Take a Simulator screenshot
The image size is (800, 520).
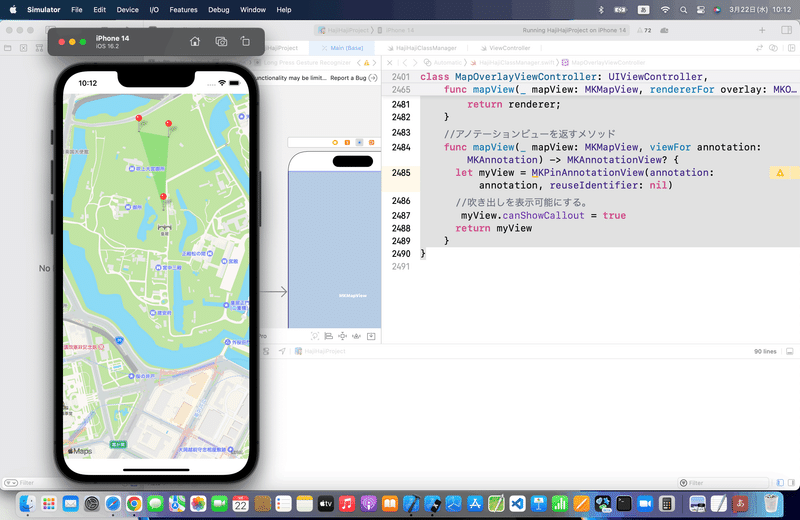221,41
